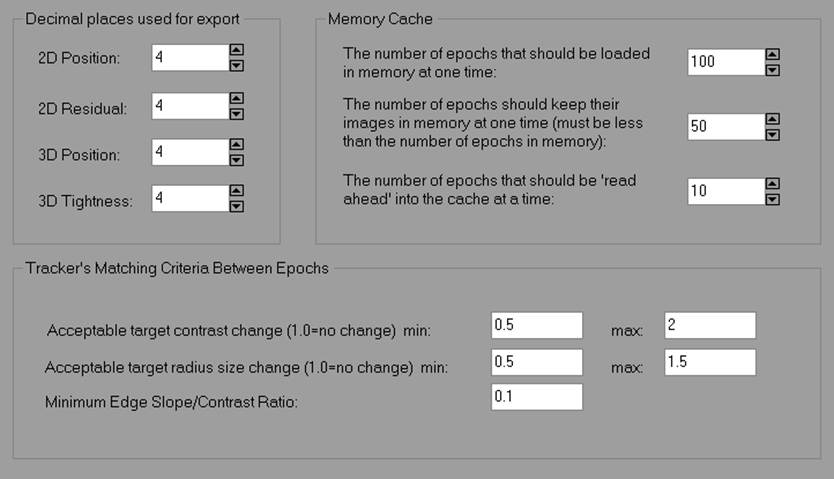Screen dimensions: 834x479
Task: Increase epochs loaded in memory value
Action: point(772,55)
